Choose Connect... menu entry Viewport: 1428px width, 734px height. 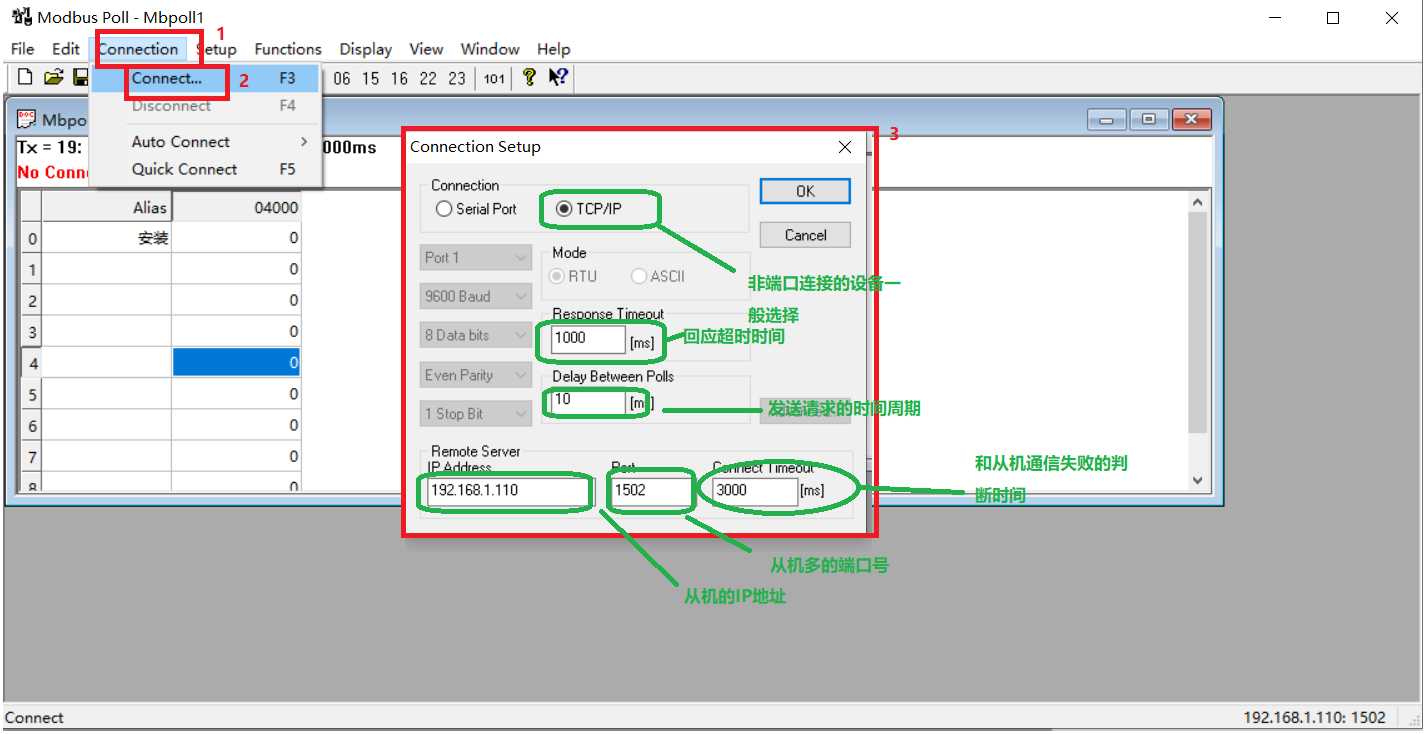(x=206, y=78)
